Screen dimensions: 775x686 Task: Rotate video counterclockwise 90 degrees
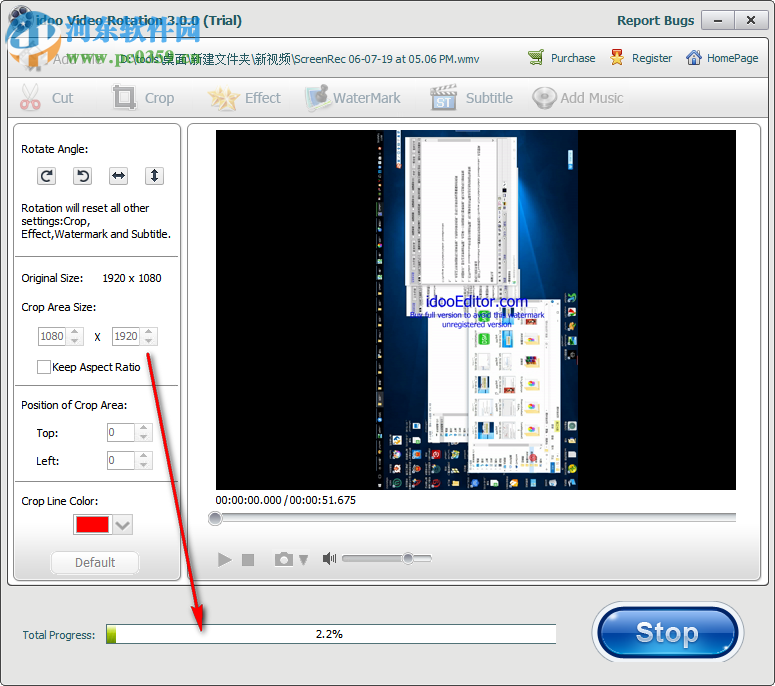pyautogui.click(x=83, y=176)
